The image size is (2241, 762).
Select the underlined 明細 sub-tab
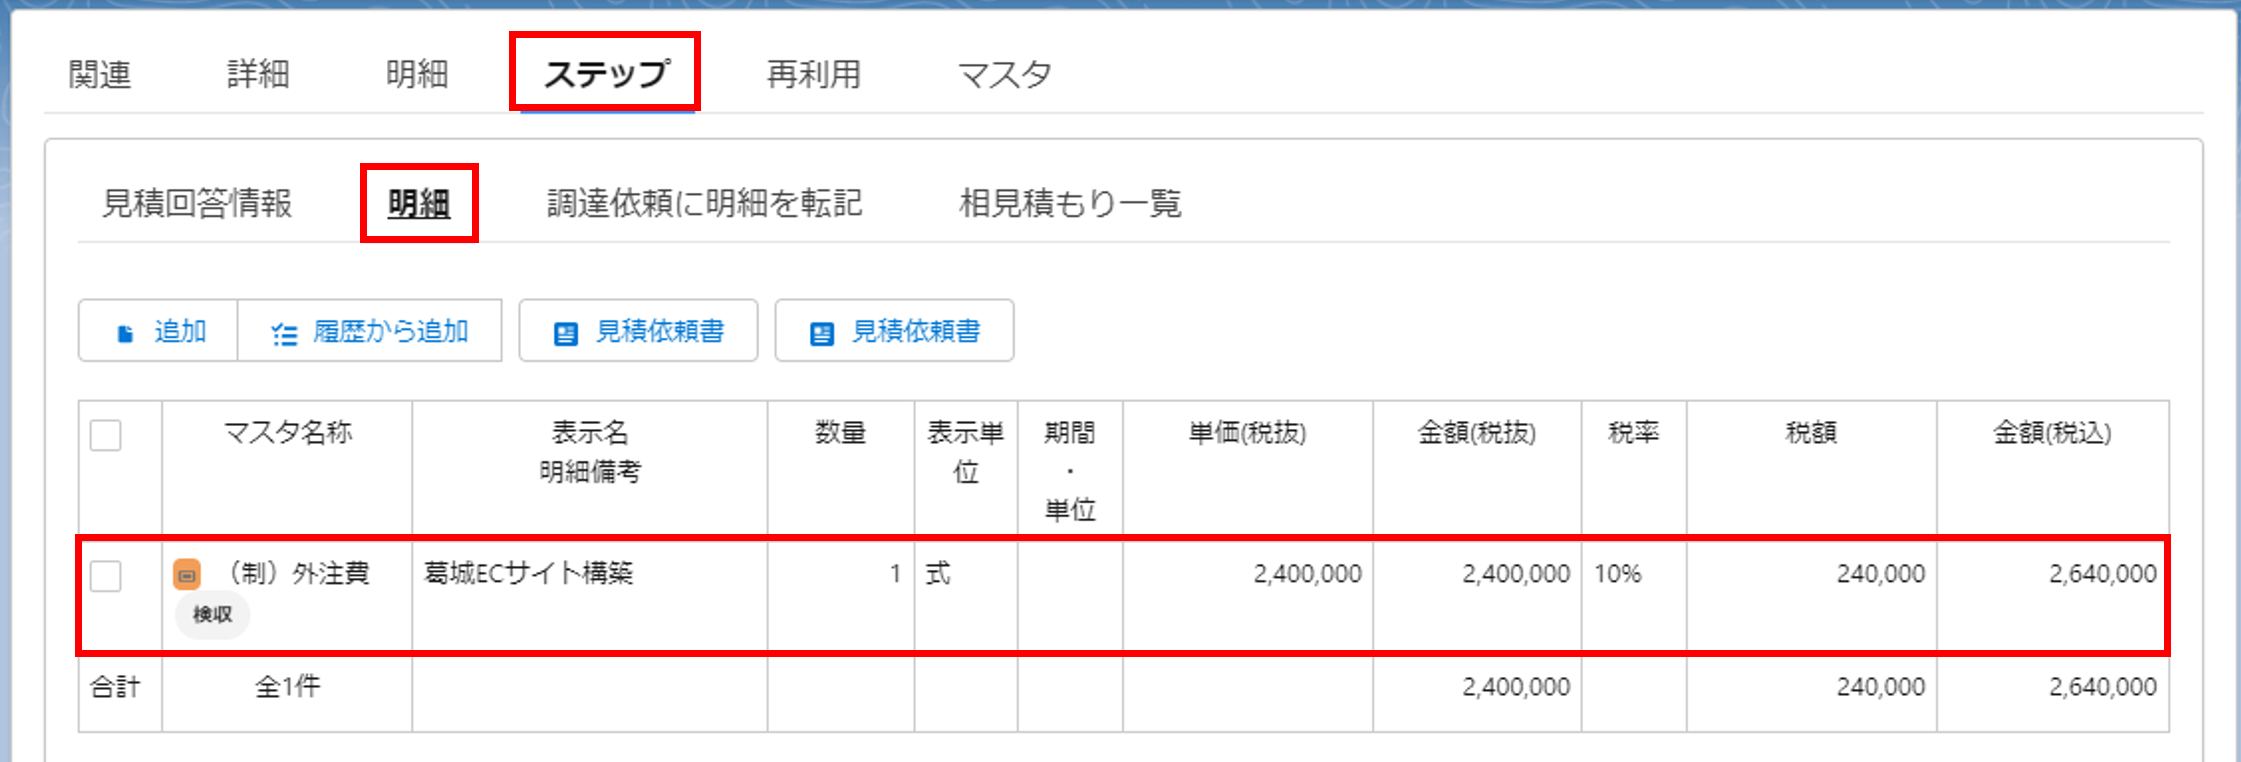click(x=419, y=204)
